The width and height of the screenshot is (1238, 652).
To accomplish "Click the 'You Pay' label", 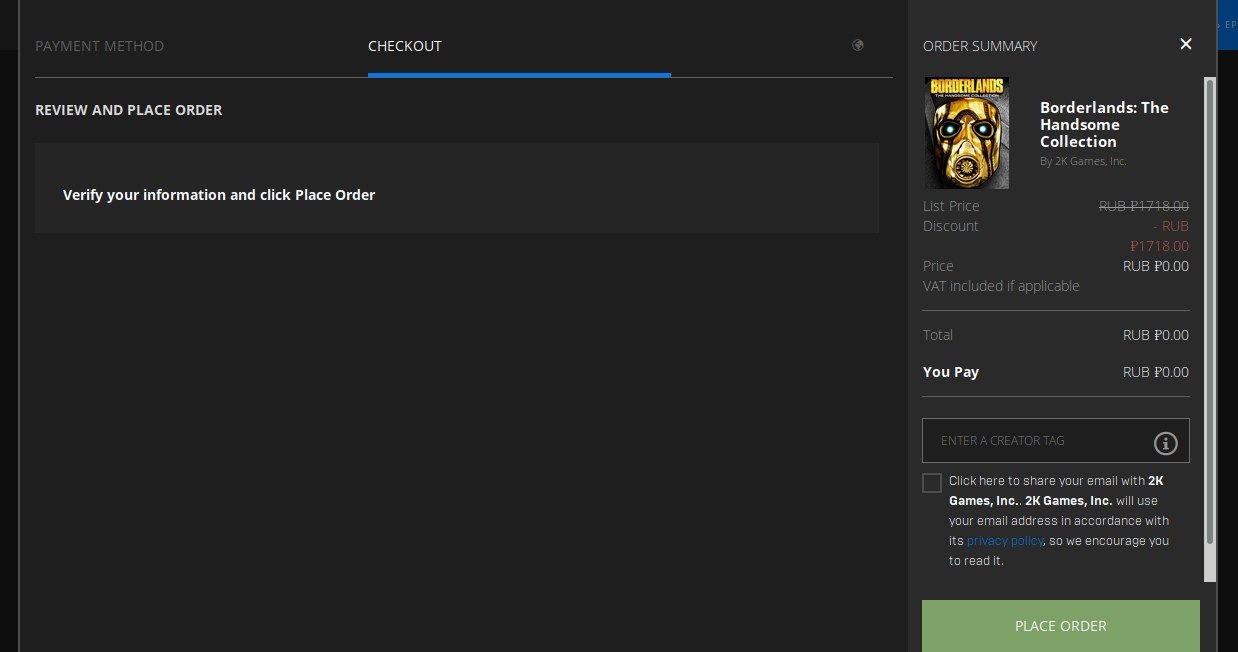I will (x=951, y=372).
